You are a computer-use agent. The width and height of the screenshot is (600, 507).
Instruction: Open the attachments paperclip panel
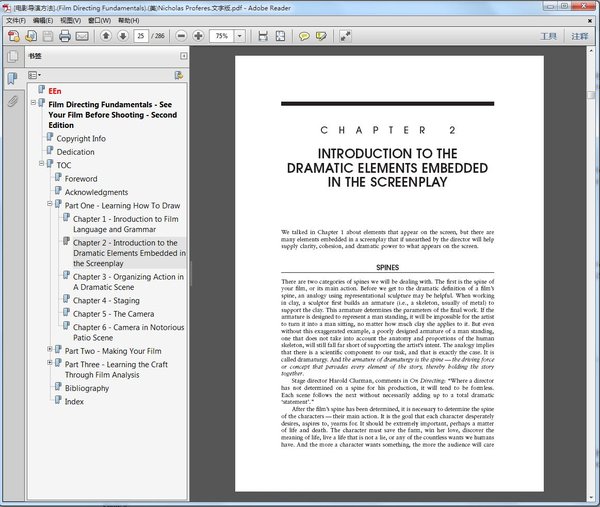(13, 101)
